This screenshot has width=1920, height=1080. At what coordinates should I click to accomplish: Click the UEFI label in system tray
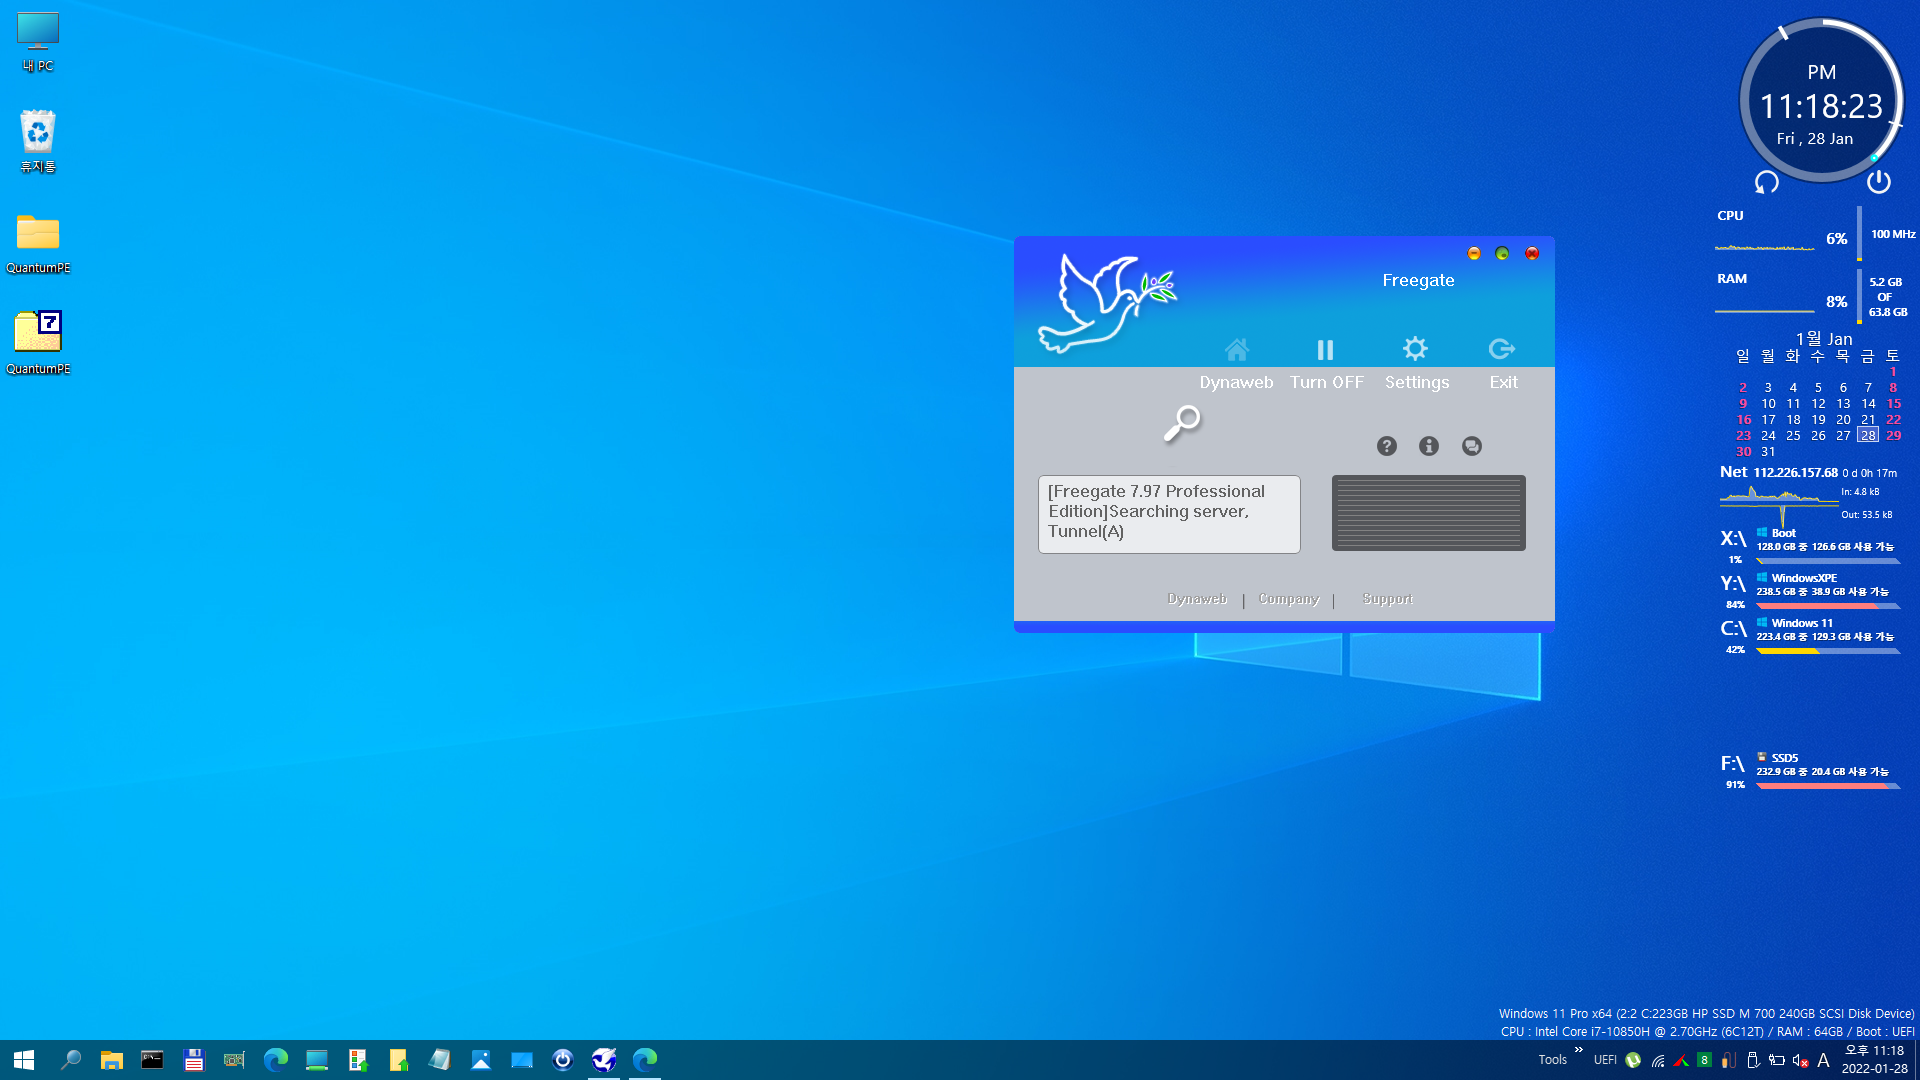1604,1060
